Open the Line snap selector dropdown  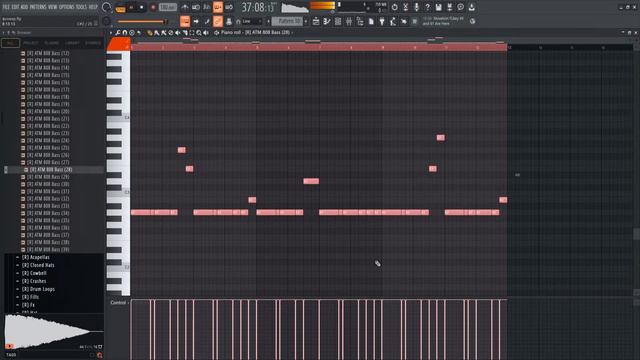pyautogui.click(x=251, y=21)
